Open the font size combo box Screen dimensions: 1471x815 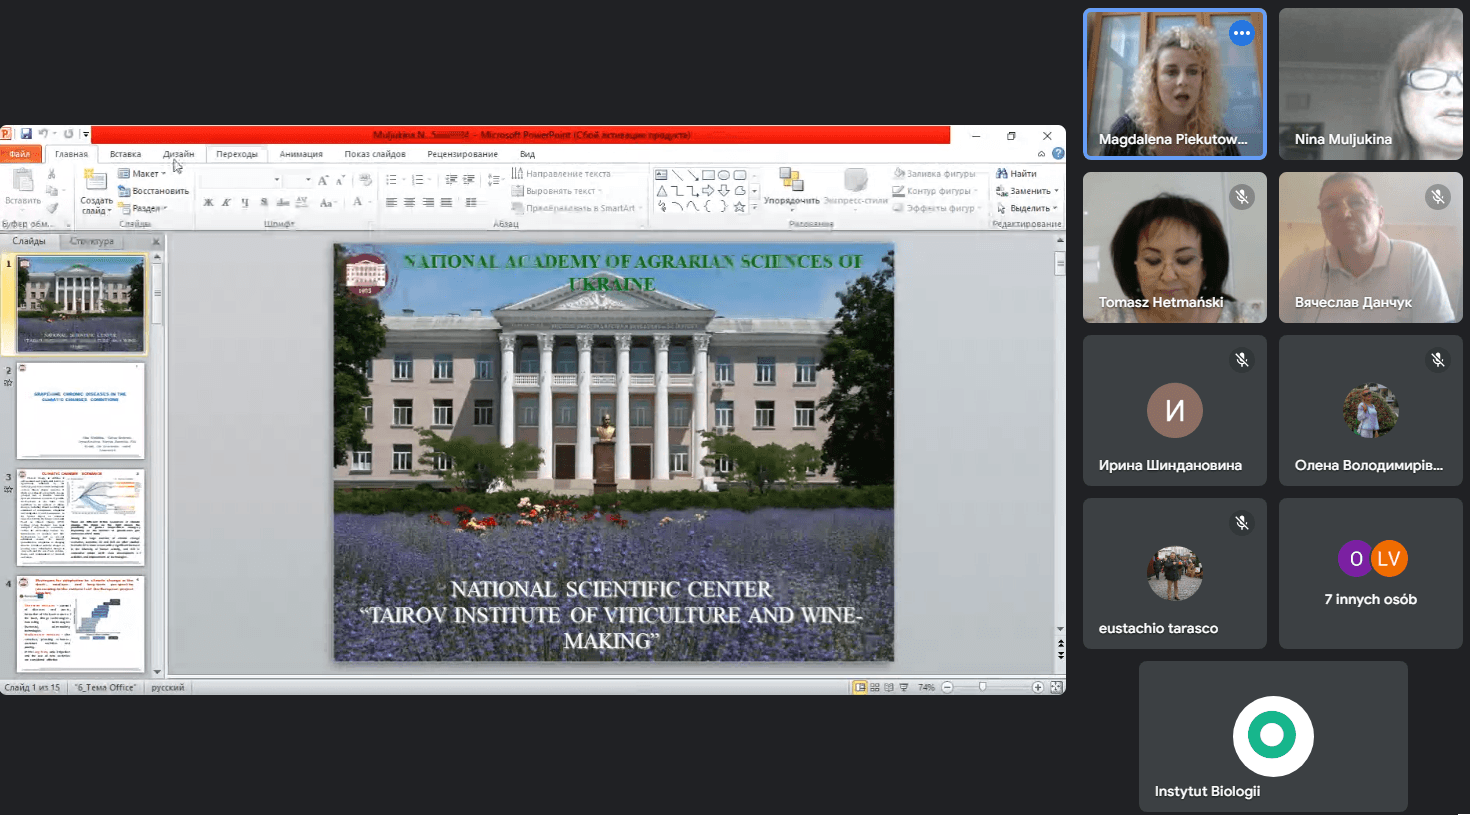click(298, 180)
